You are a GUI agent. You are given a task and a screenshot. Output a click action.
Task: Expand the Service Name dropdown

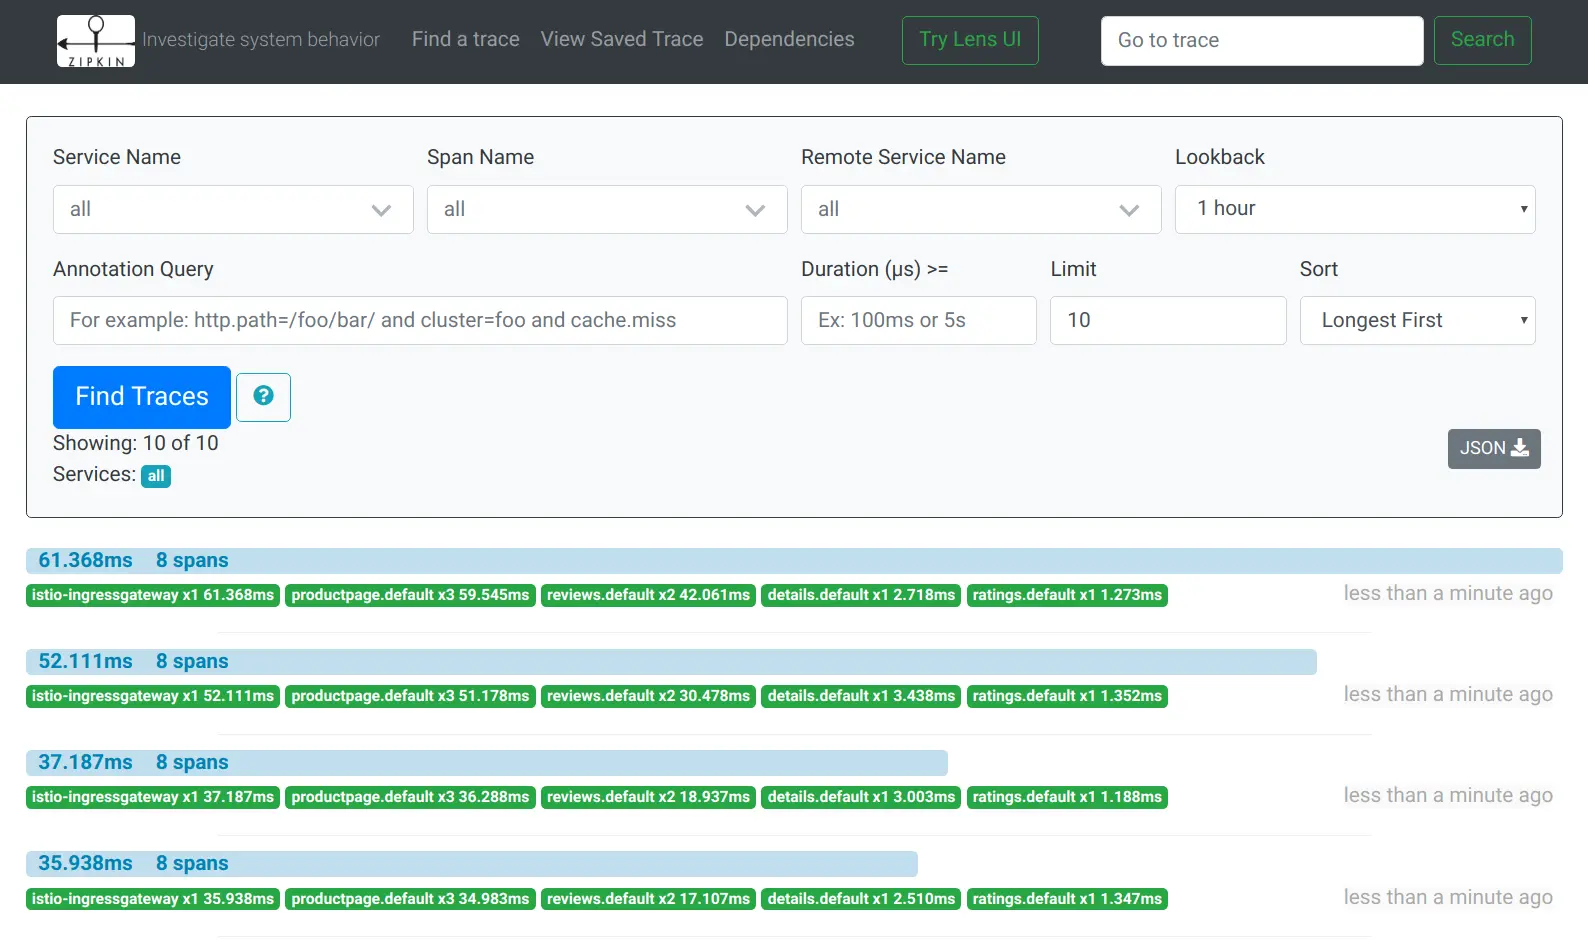point(233,210)
